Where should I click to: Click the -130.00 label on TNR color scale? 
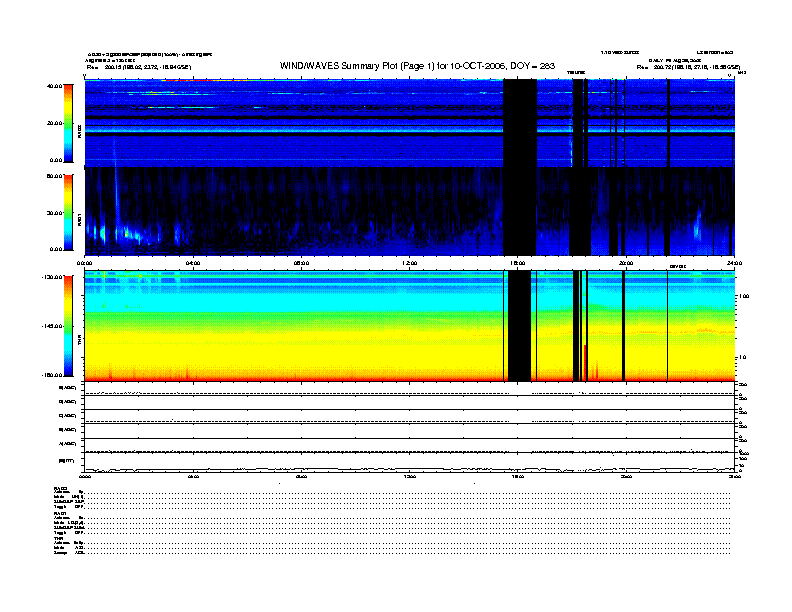(52, 277)
